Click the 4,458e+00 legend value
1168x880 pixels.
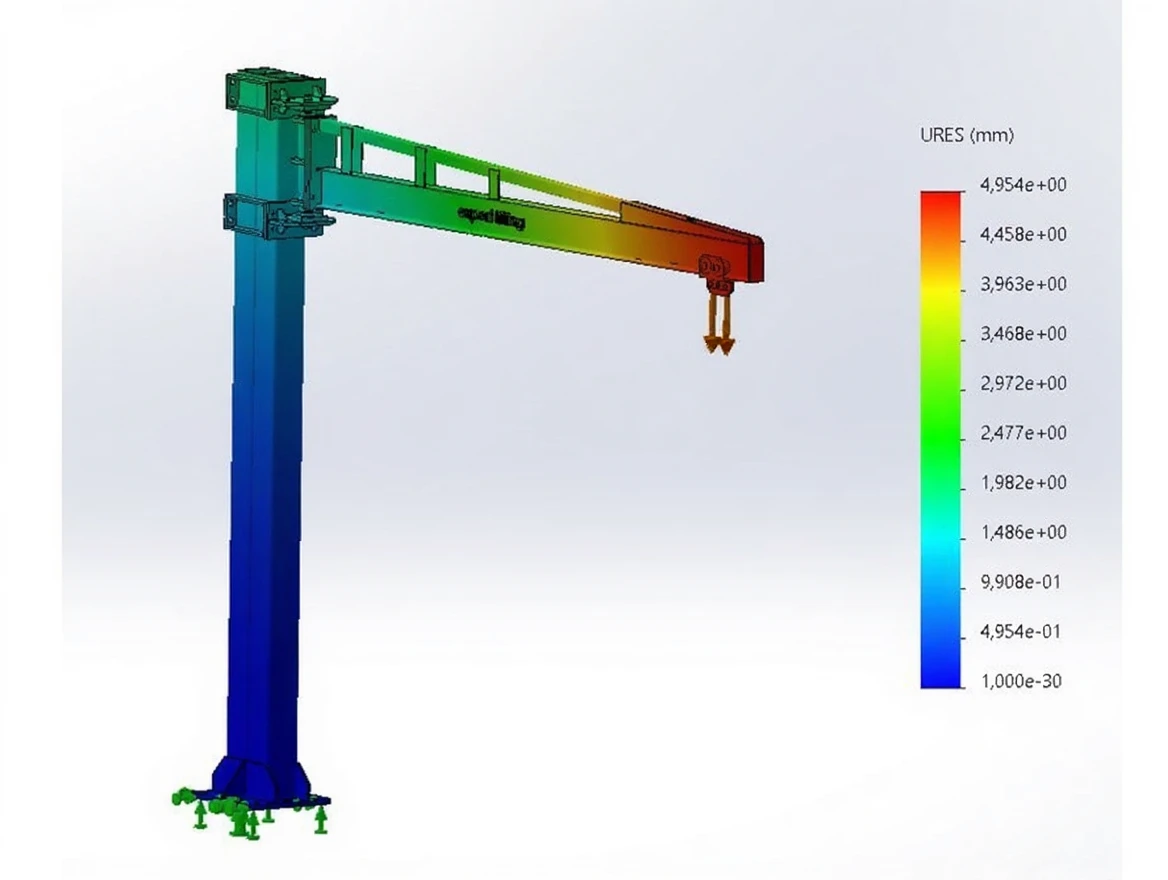pyautogui.click(x=1022, y=235)
